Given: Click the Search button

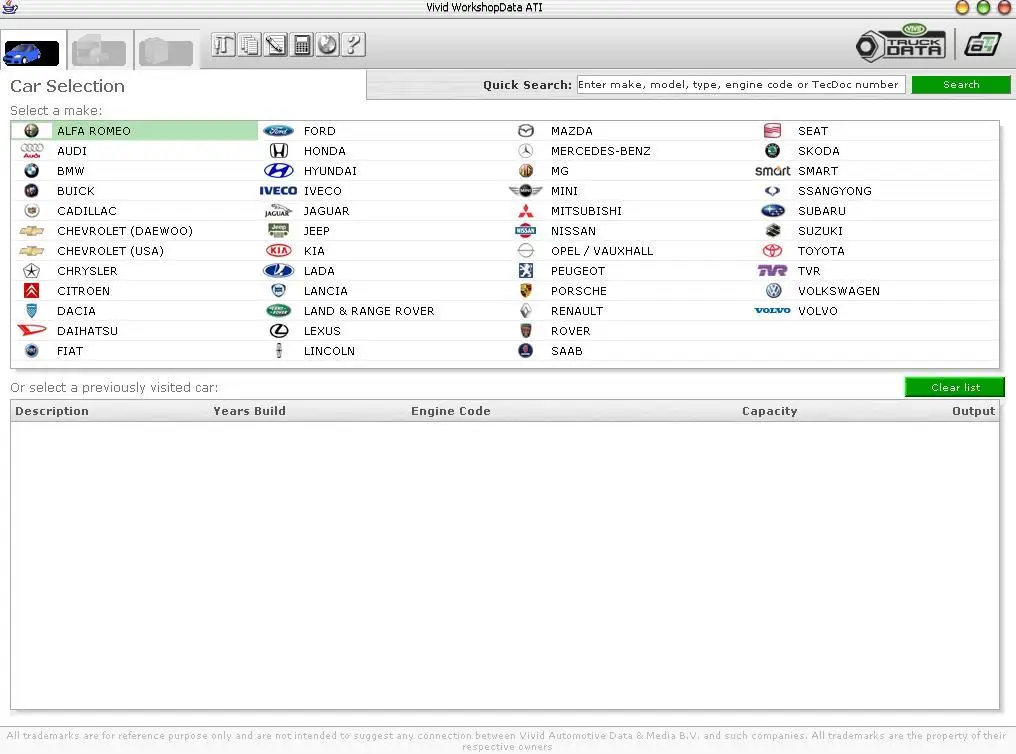Looking at the screenshot, I should (x=961, y=85).
